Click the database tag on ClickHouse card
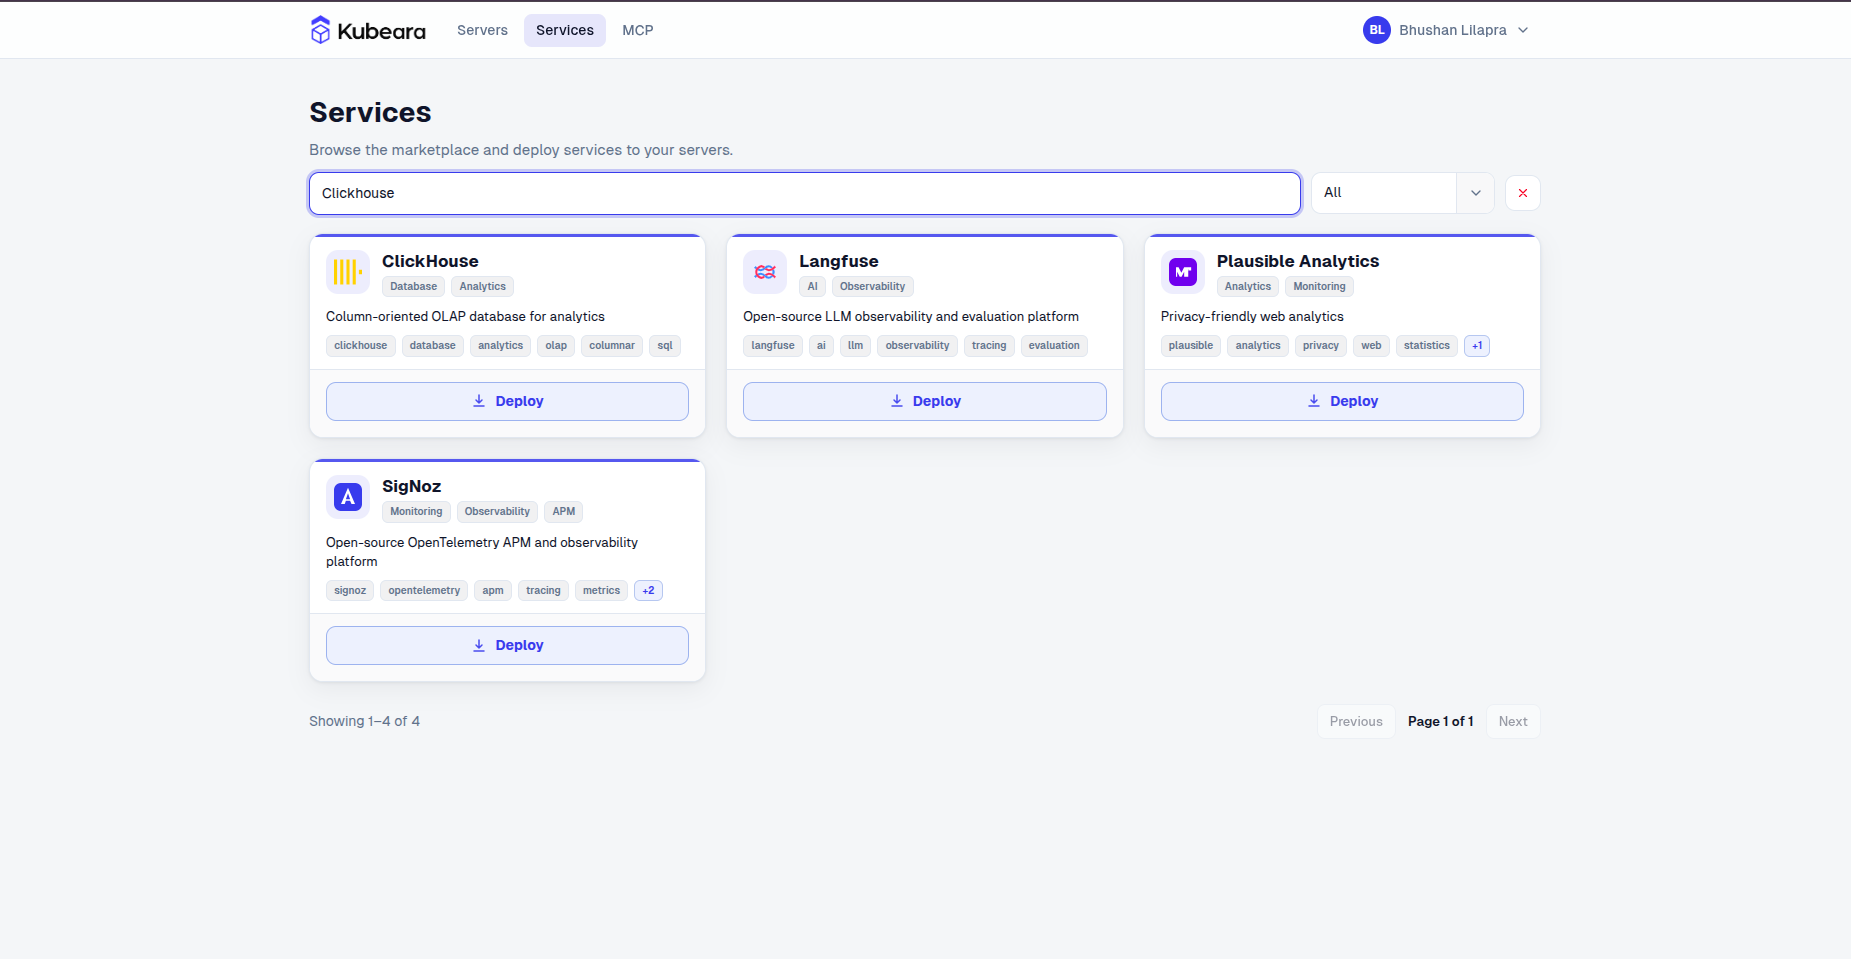Screen dimensions: 1851x959 [x=433, y=346]
